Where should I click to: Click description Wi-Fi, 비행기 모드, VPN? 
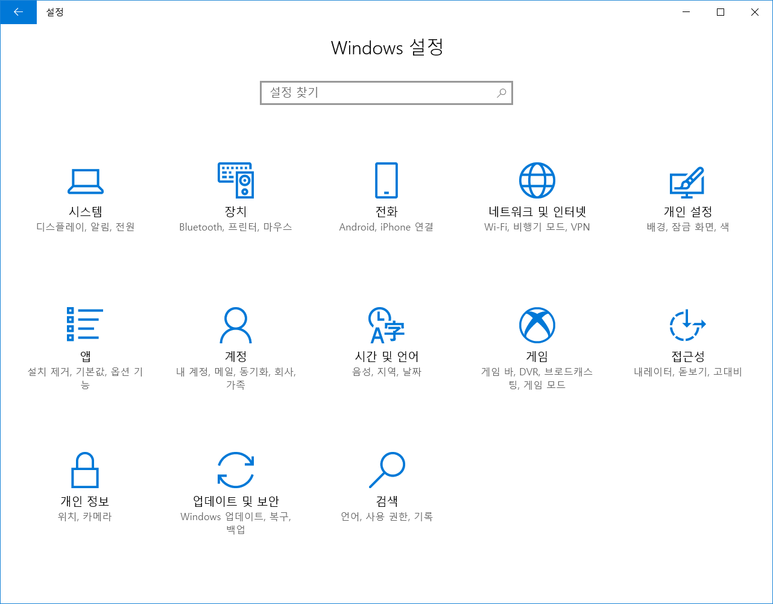point(537,227)
